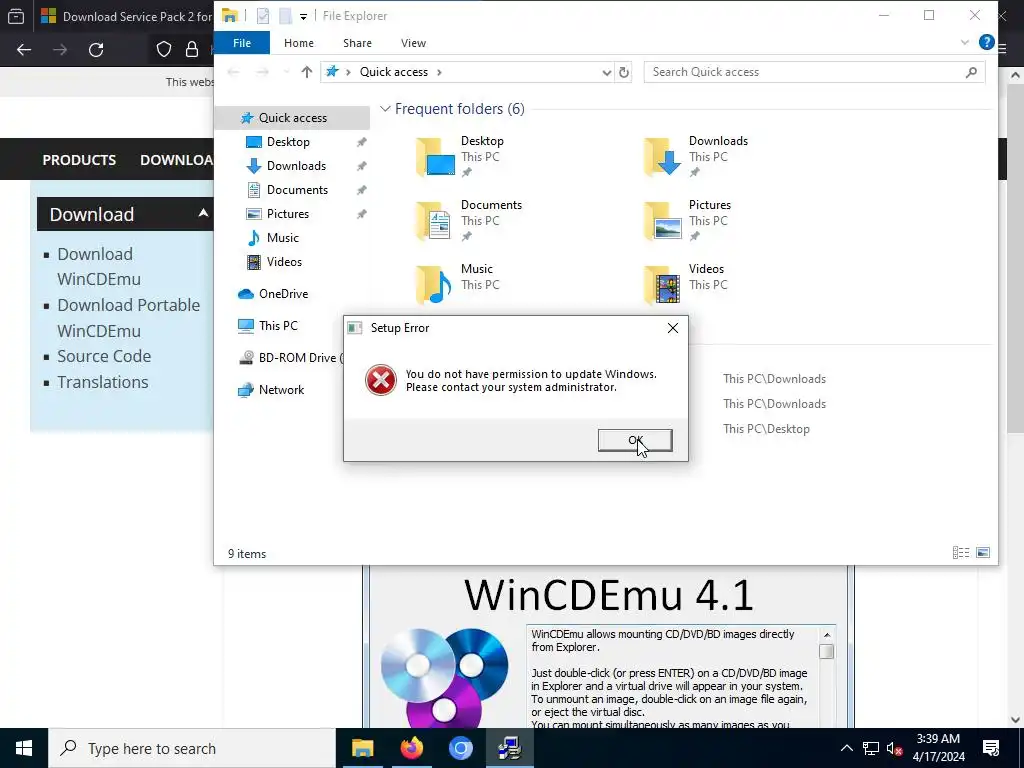Select This PC in the navigation pane
This screenshot has width=1024, height=768.
coord(278,326)
